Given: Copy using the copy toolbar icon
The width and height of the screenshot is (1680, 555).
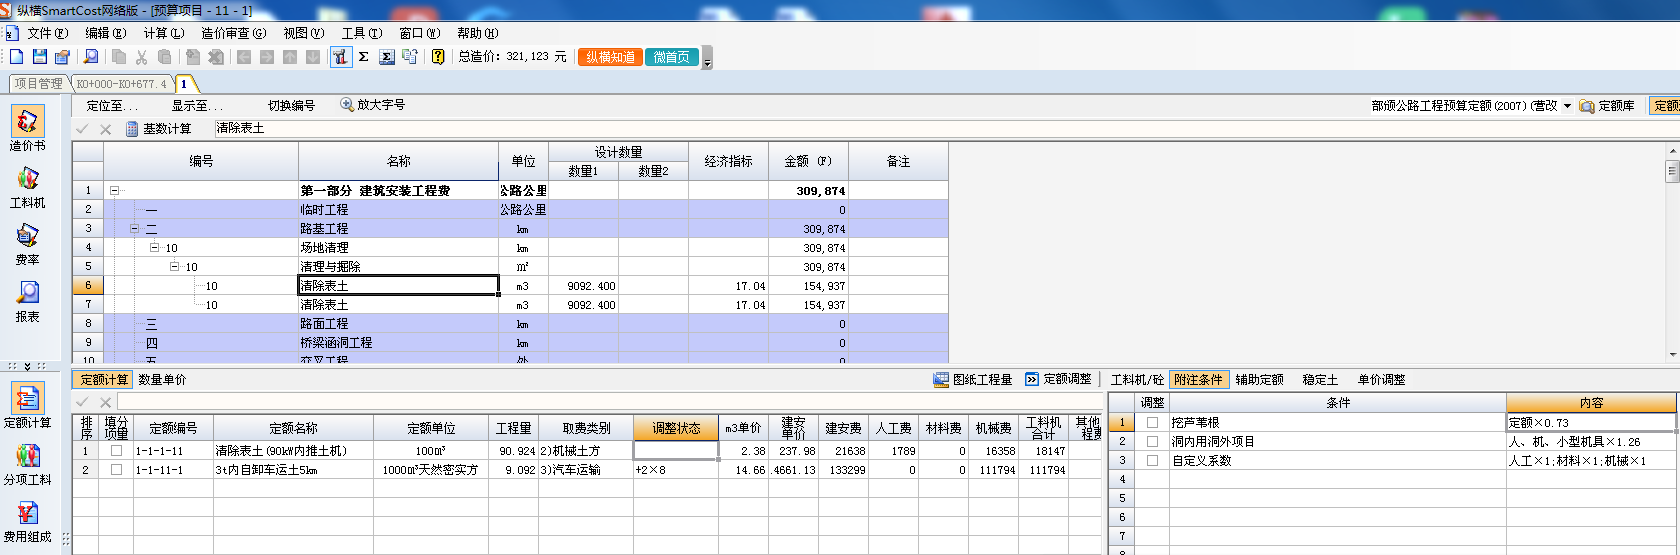Looking at the screenshot, I should (x=119, y=57).
